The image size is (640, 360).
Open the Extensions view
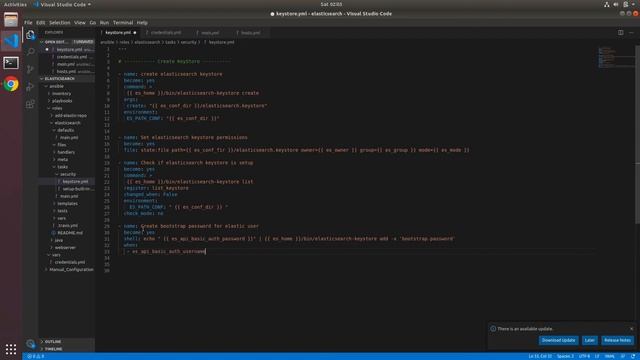(30, 104)
